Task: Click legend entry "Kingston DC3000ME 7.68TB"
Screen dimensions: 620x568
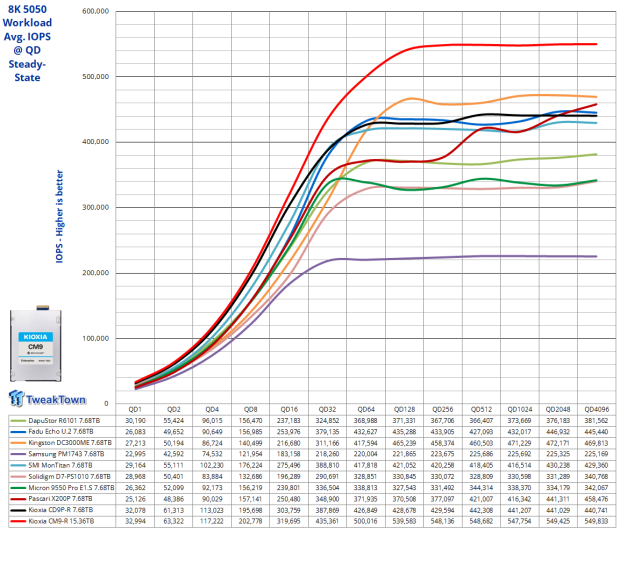Action: point(70,443)
